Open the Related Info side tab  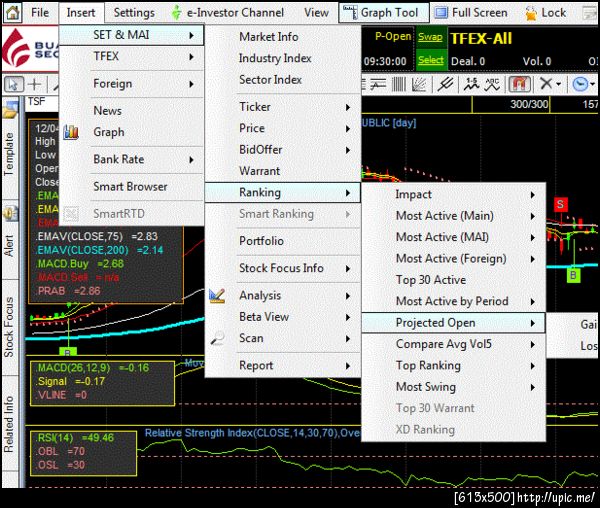[9, 424]
